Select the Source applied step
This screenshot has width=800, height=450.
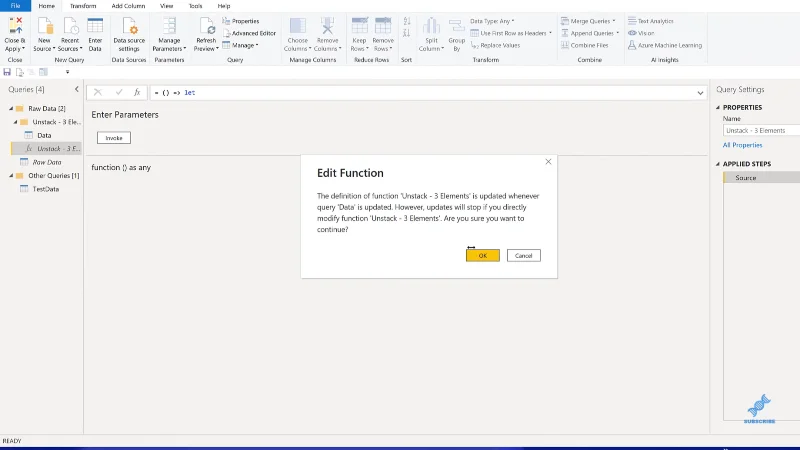click(761, 178)
